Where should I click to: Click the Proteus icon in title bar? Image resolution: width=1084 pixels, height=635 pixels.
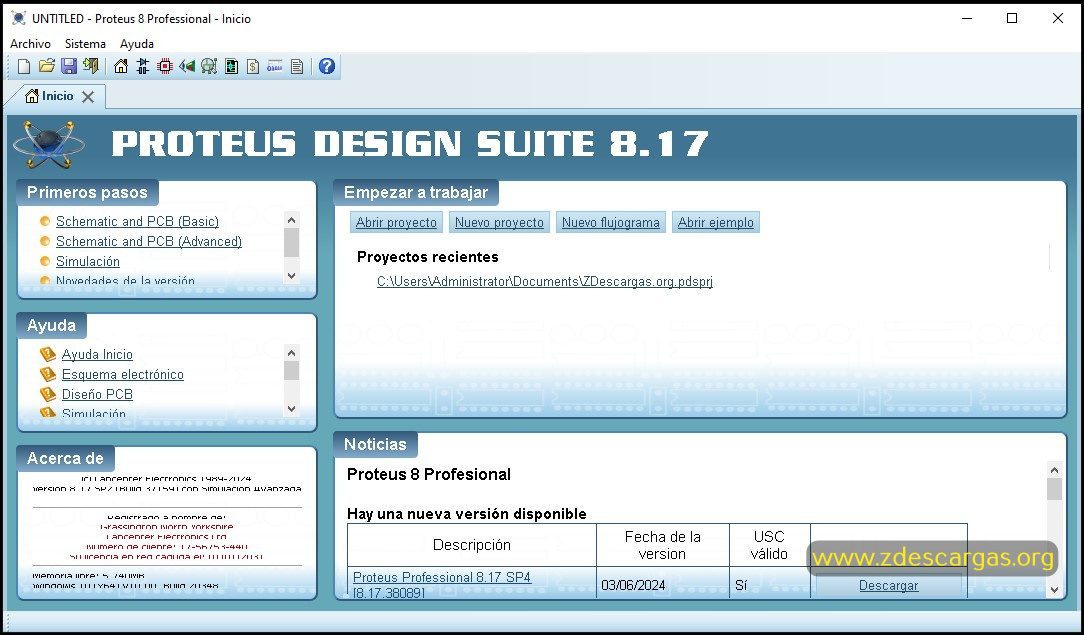point(19,19)
